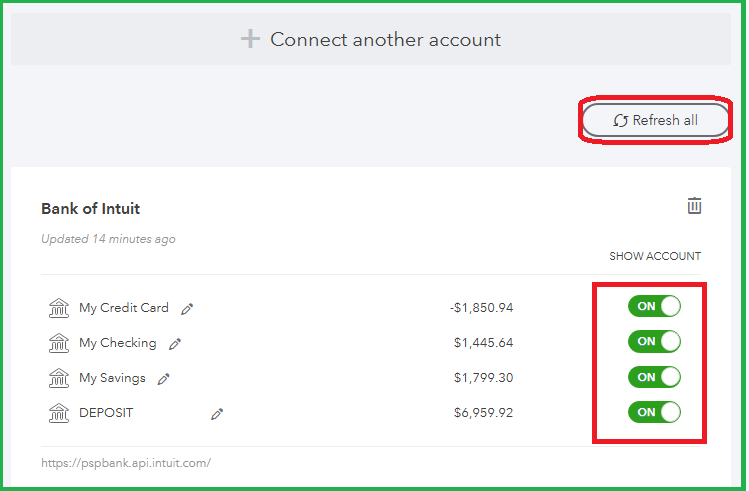Edit My Savings account name

pyautogui.click(x=164, y=379)
